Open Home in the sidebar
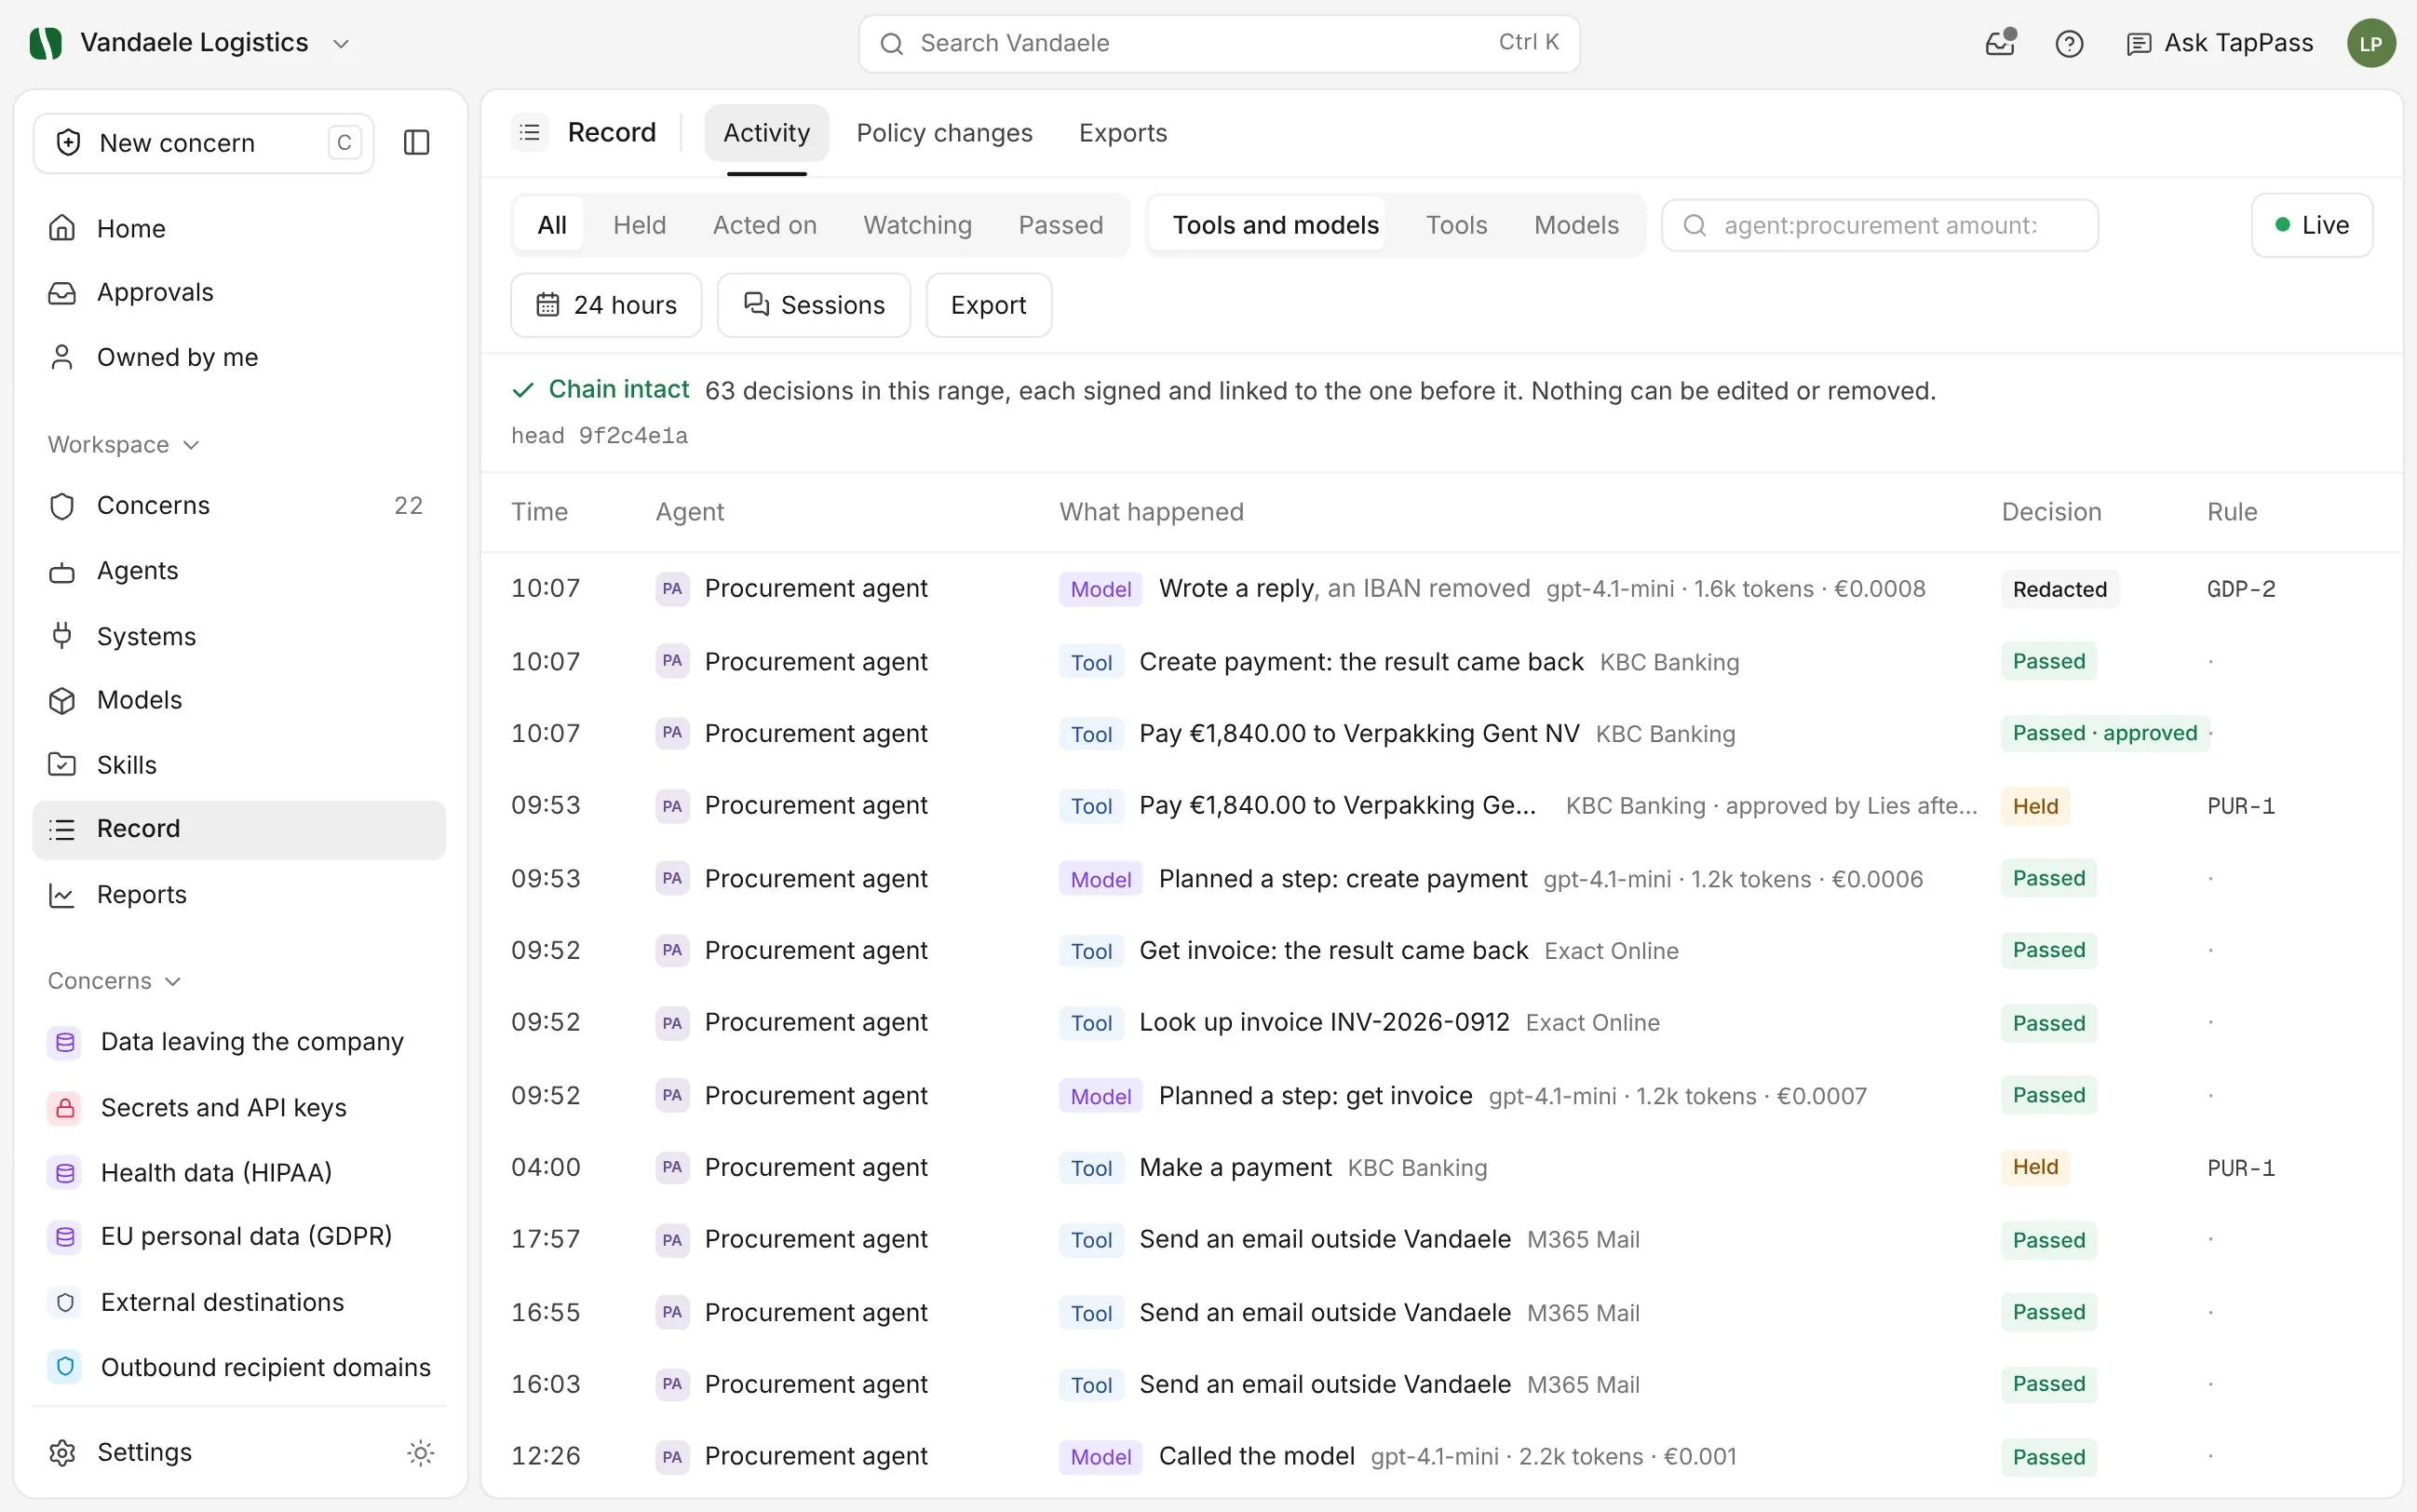The image size is (2417, 1512). [239, 228]
